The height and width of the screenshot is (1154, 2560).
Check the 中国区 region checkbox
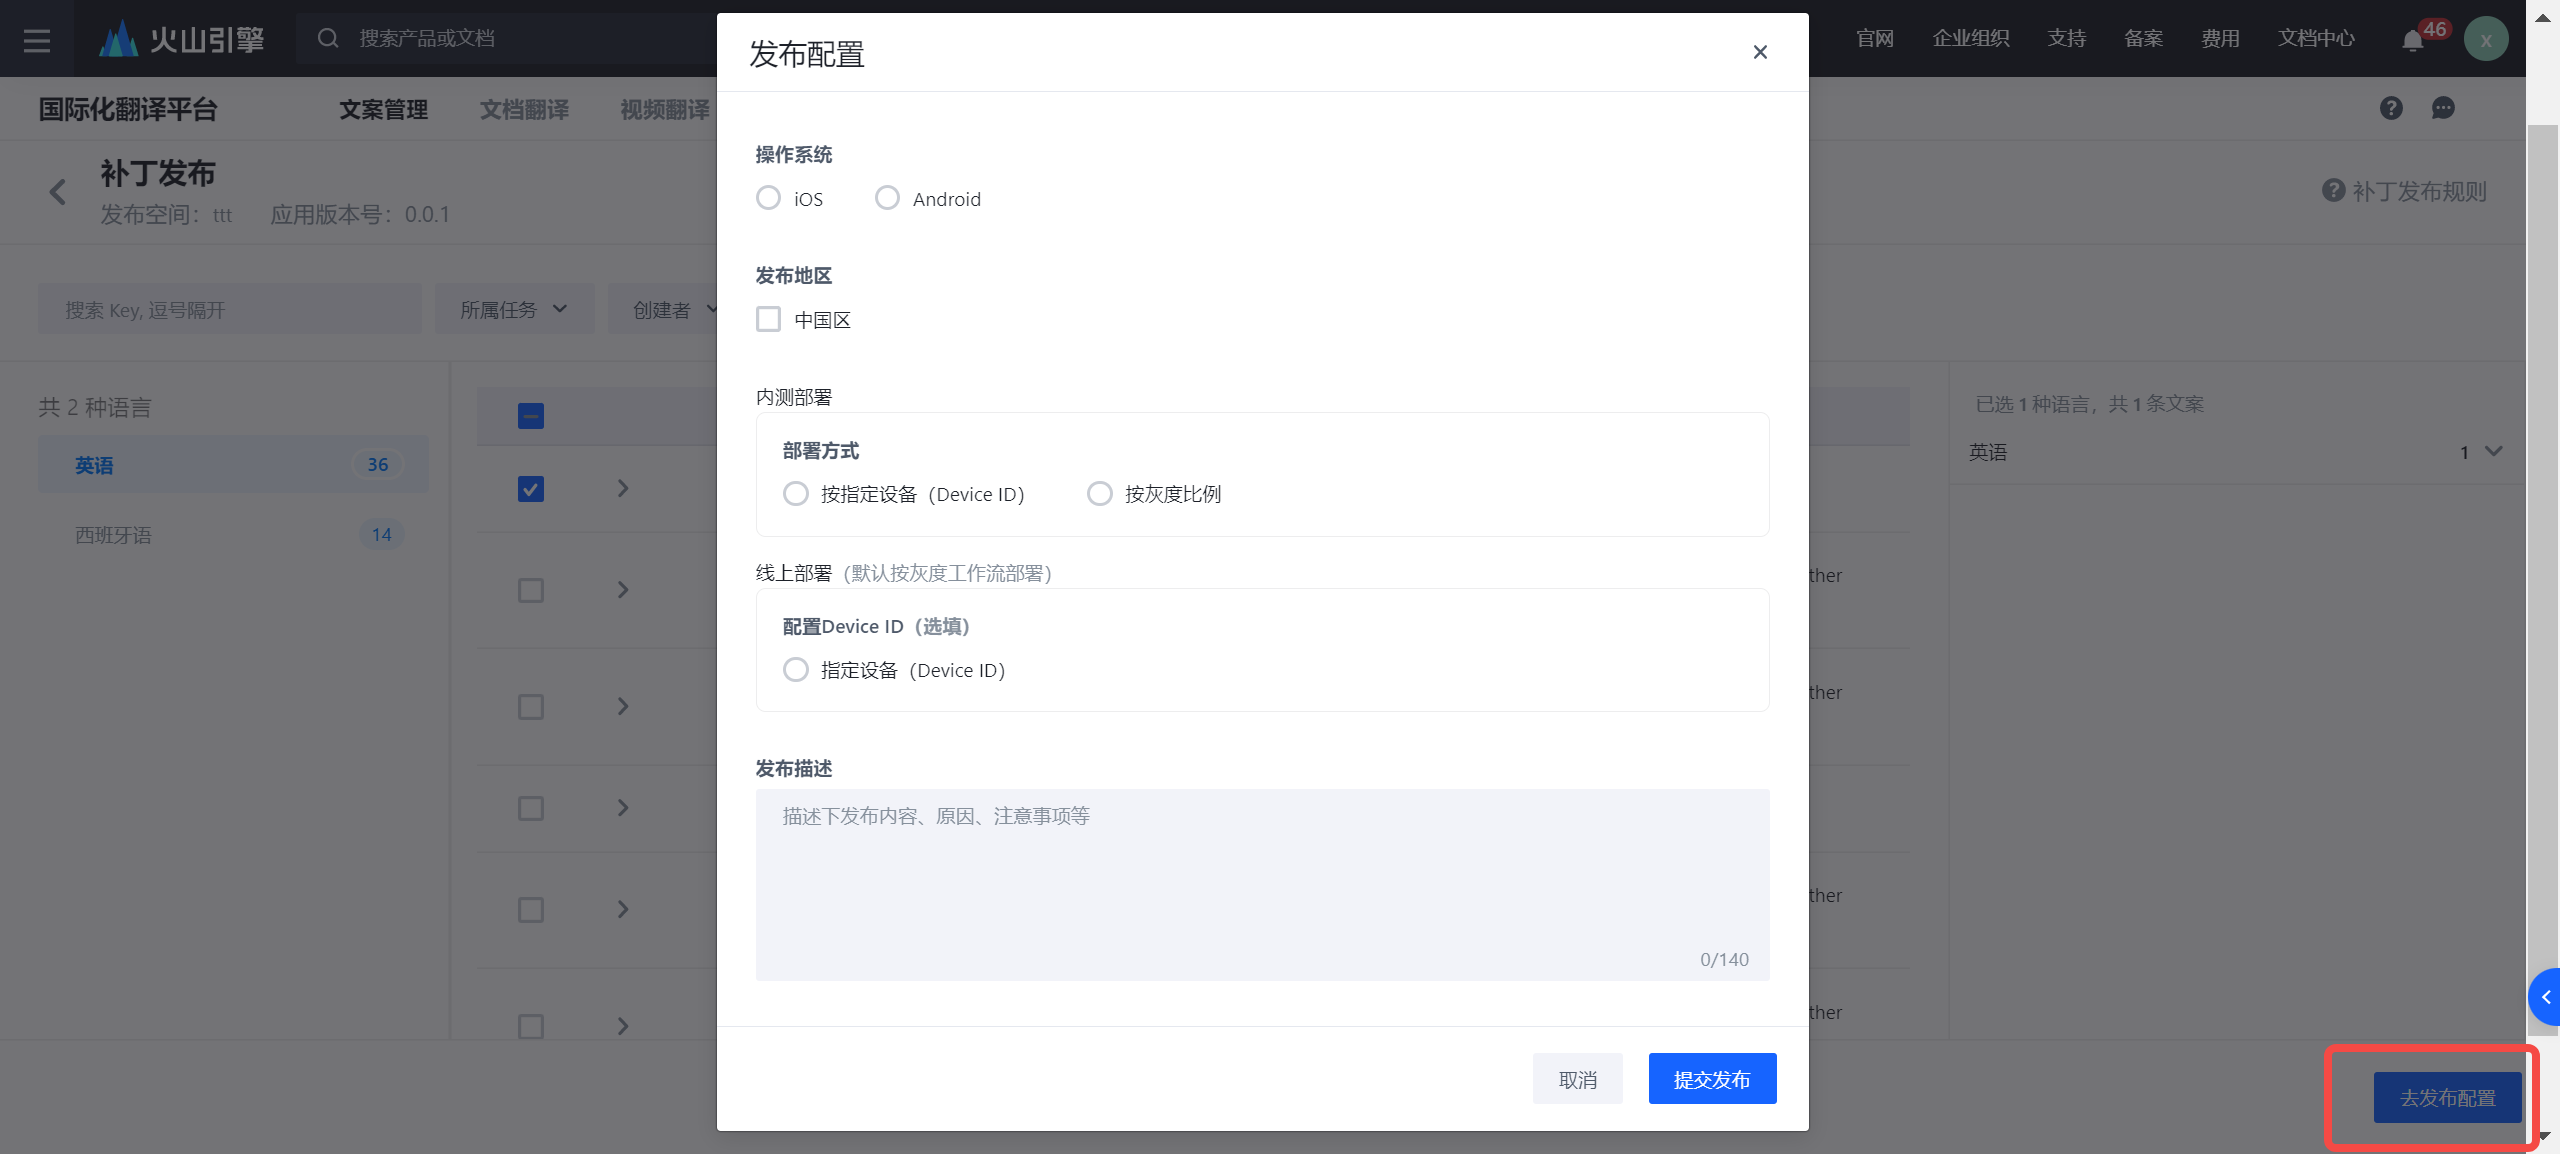pos(768,319)
